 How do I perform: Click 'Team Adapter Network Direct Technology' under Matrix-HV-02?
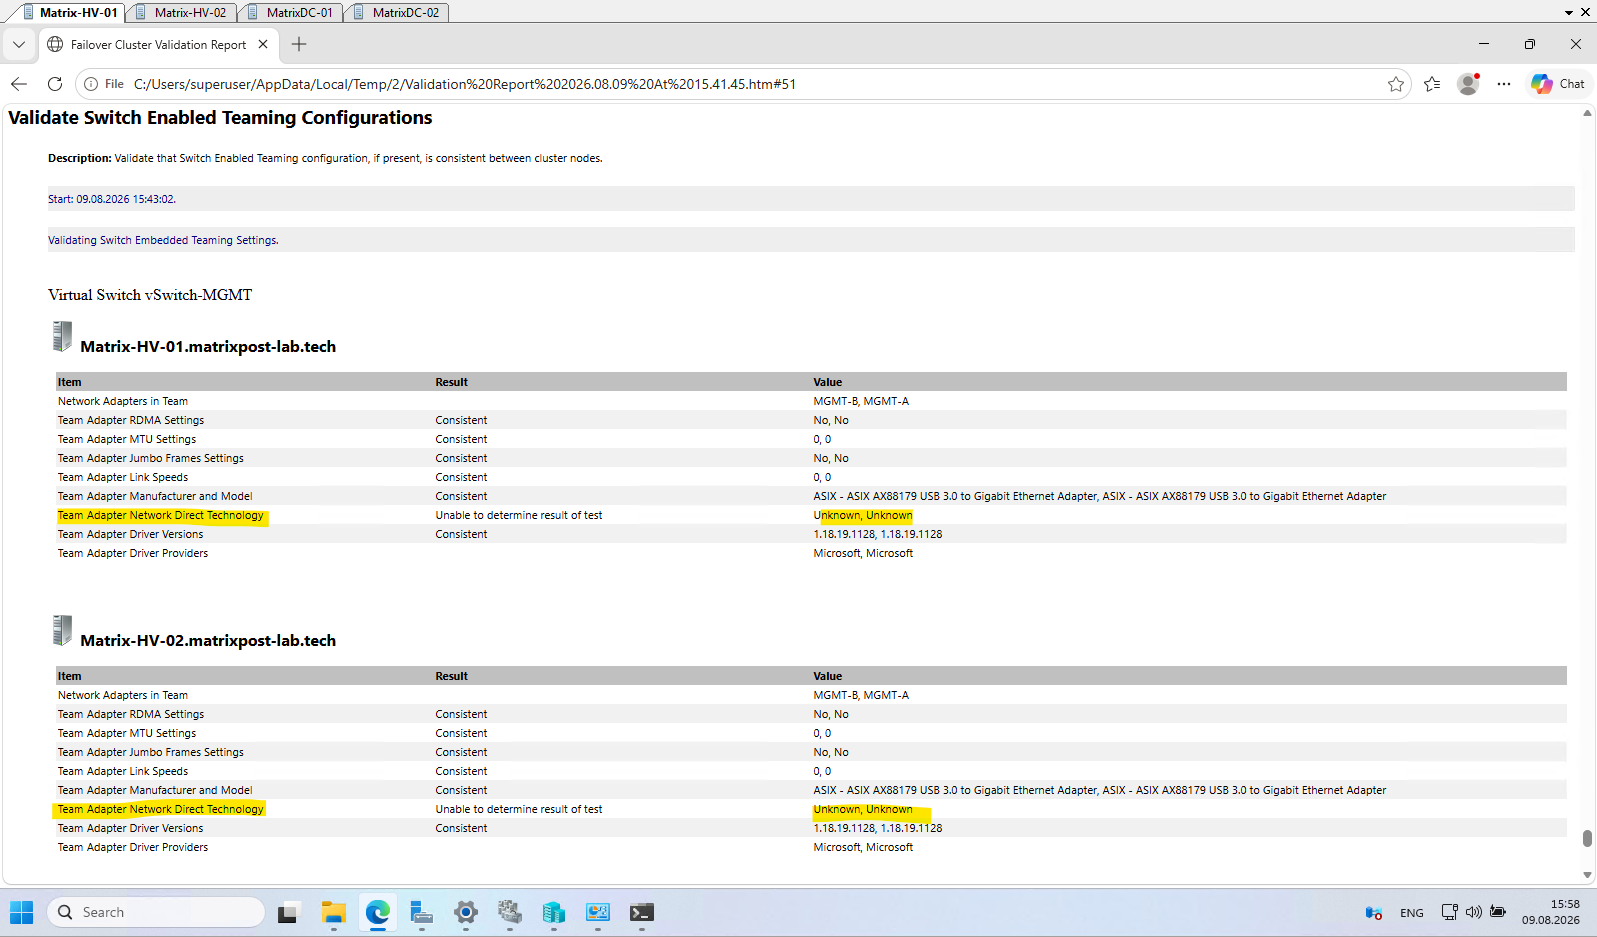click(x=161, y=810)
